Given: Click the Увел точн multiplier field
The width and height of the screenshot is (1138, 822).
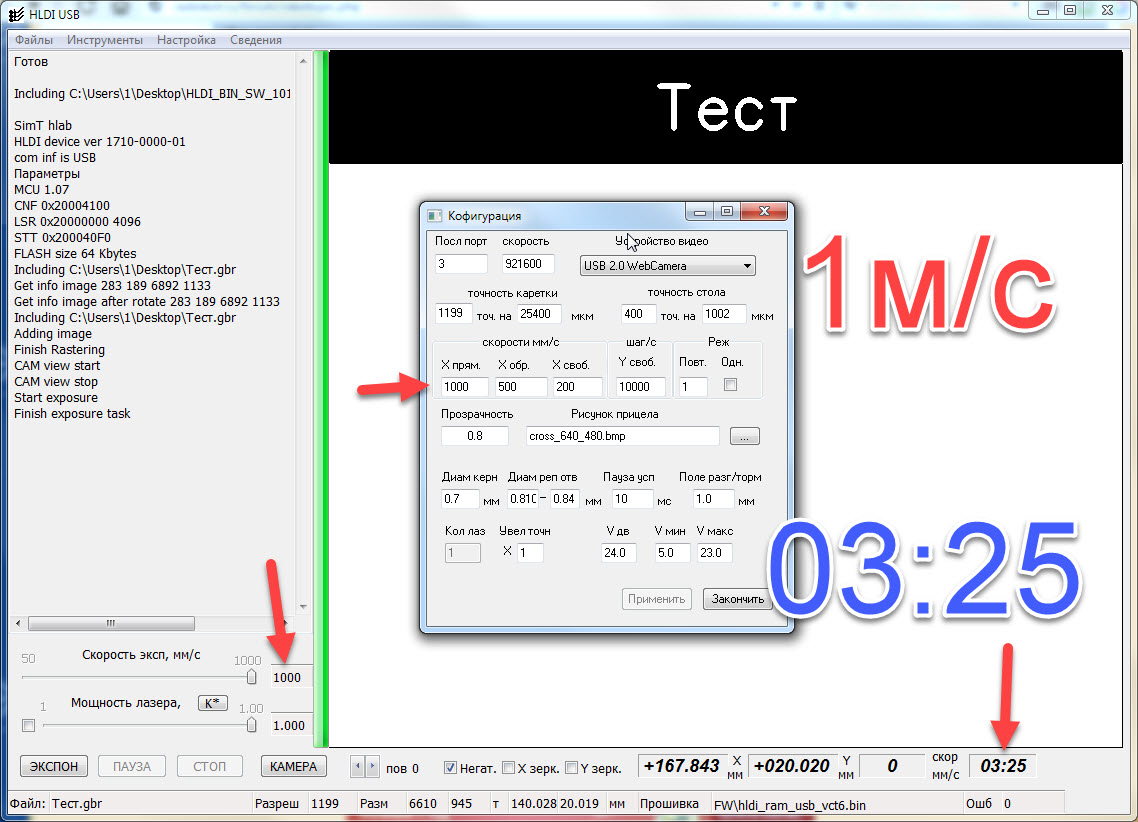Looking at the screenshot, I should (530, 553).
